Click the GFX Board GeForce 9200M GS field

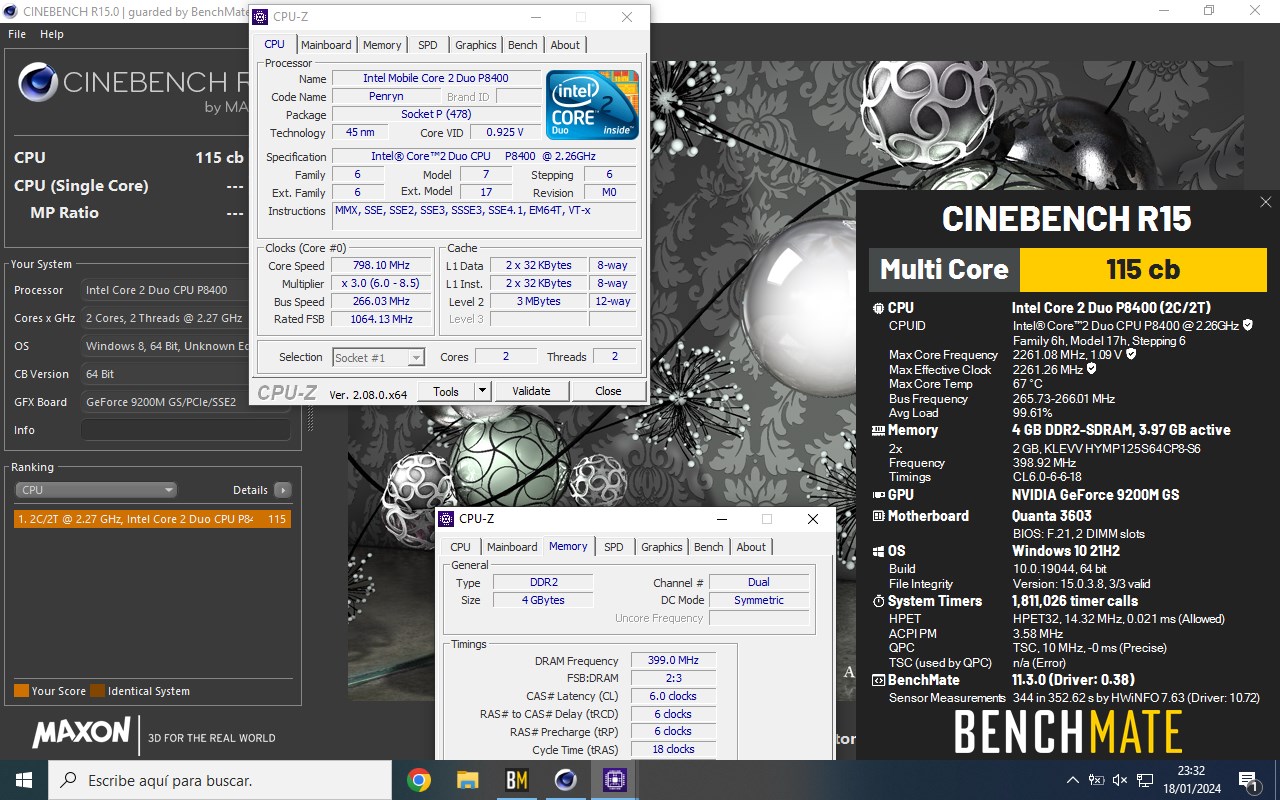165,402
